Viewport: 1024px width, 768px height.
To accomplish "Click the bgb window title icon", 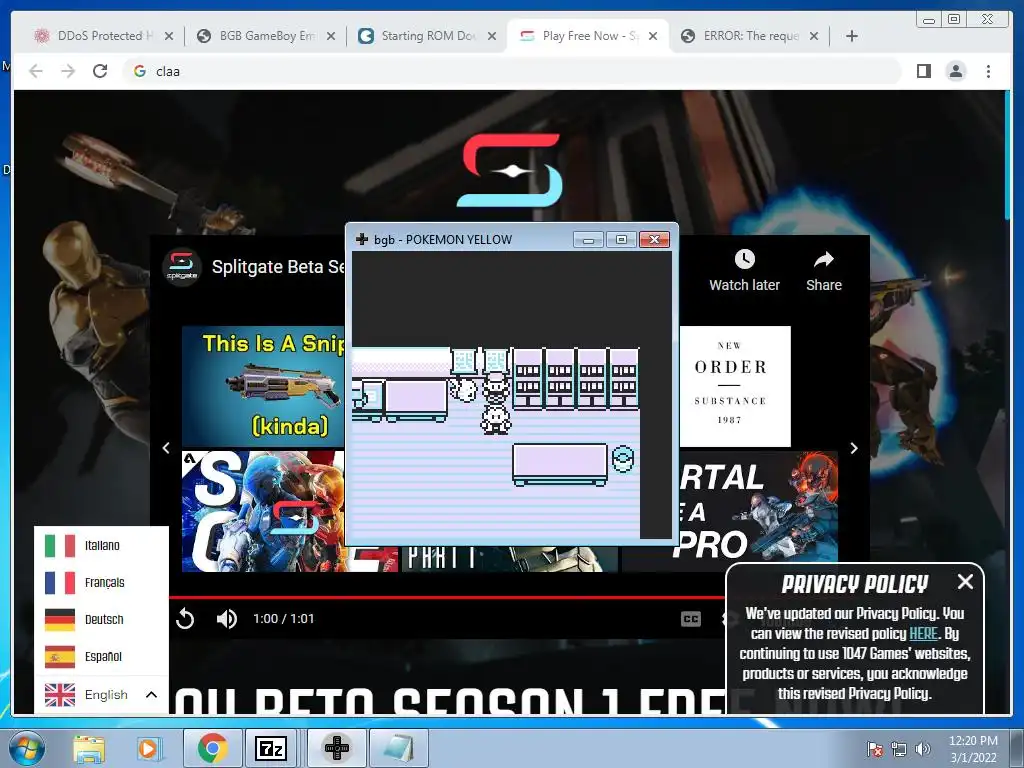I will [362, 240].
